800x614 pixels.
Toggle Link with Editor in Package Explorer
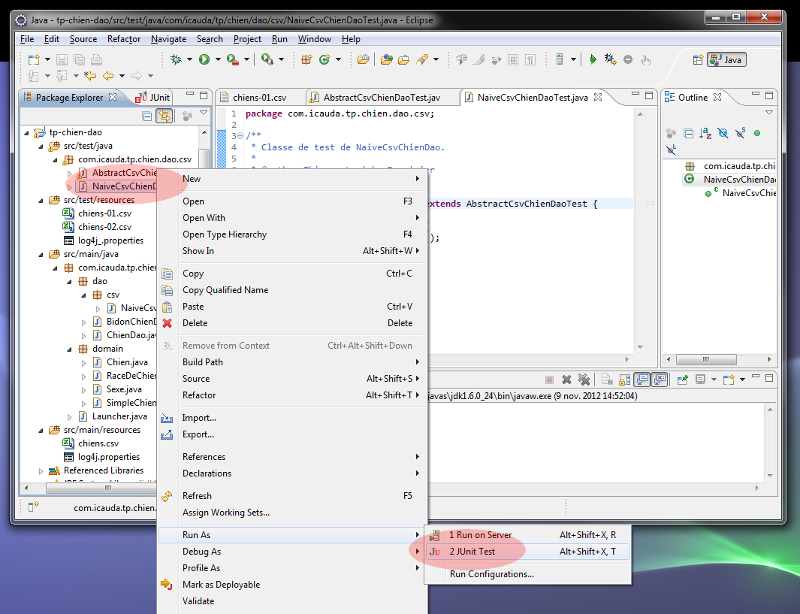(x=165, y=117)
